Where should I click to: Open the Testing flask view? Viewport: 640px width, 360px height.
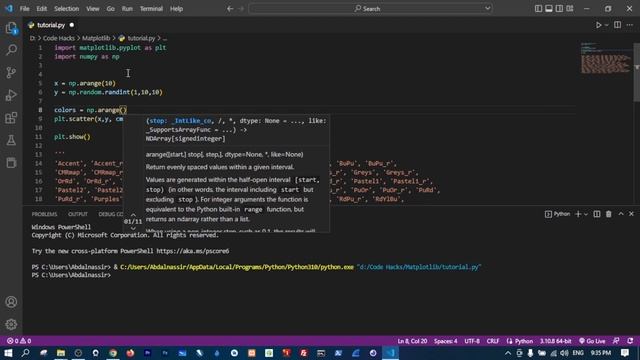[x=11, y=140]
